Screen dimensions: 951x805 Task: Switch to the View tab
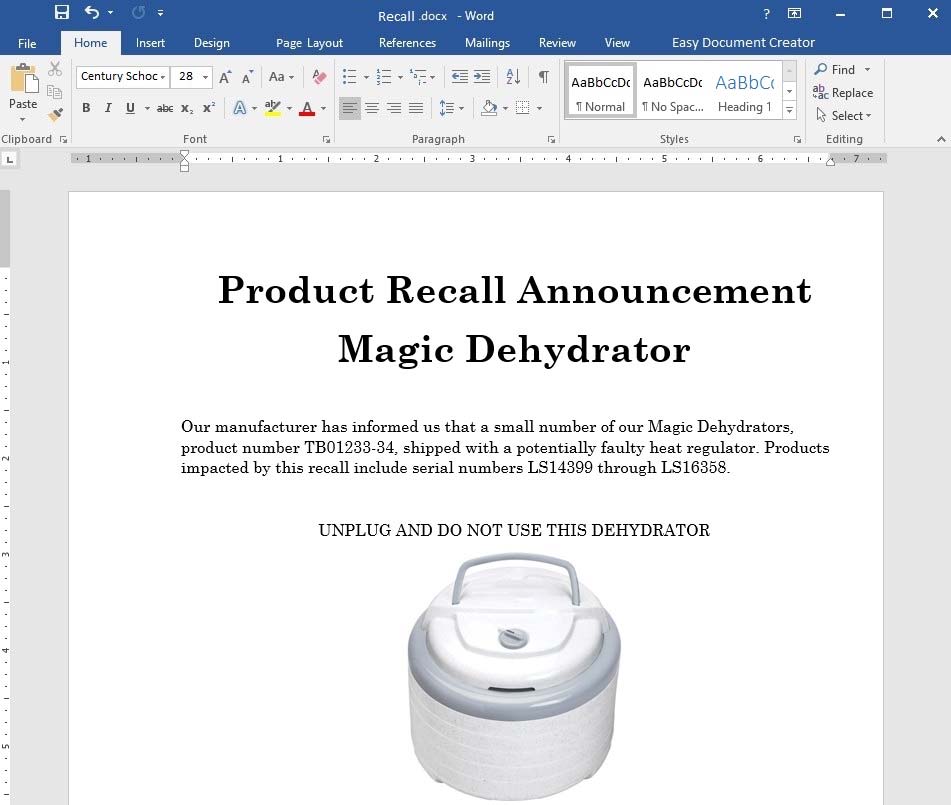click(x=617, y=43)
